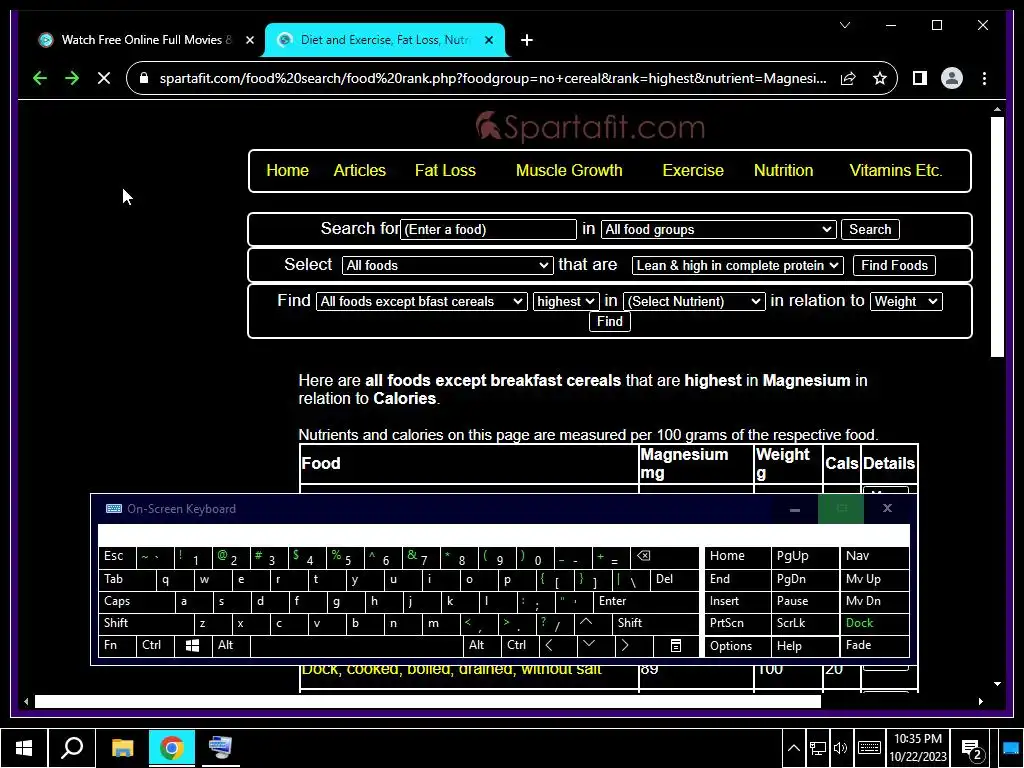Toggle left Ctrl key on On-Screen Keyboard
This screenshot has height=768, width=1024.
coord(155,646)
